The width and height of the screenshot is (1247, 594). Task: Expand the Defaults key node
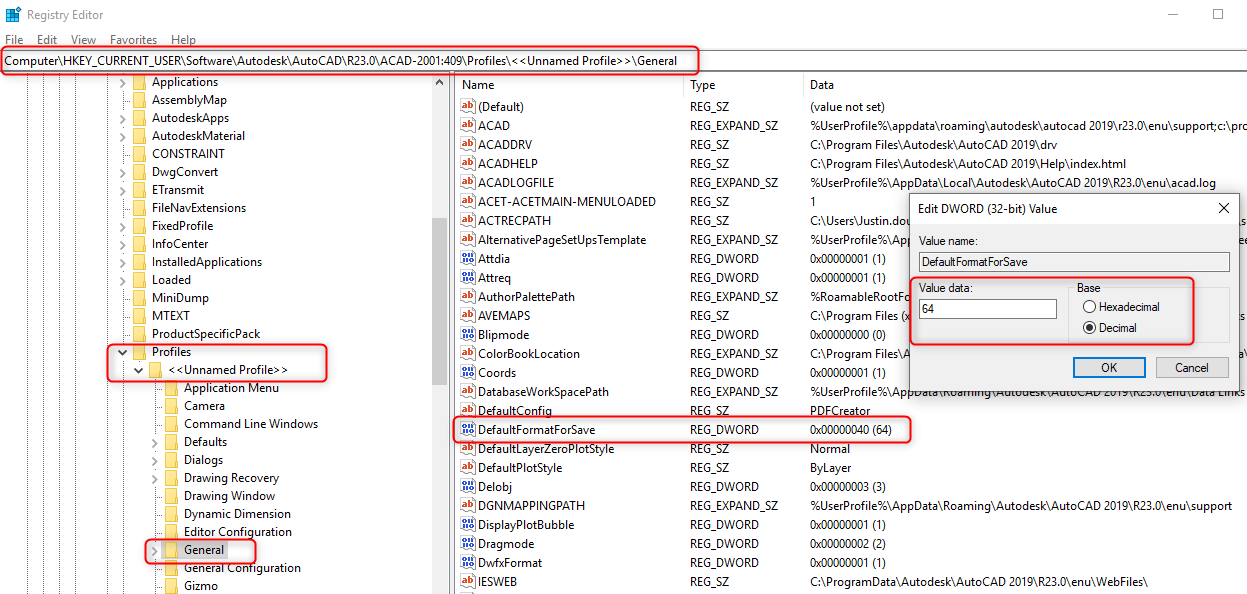point(154,442)
